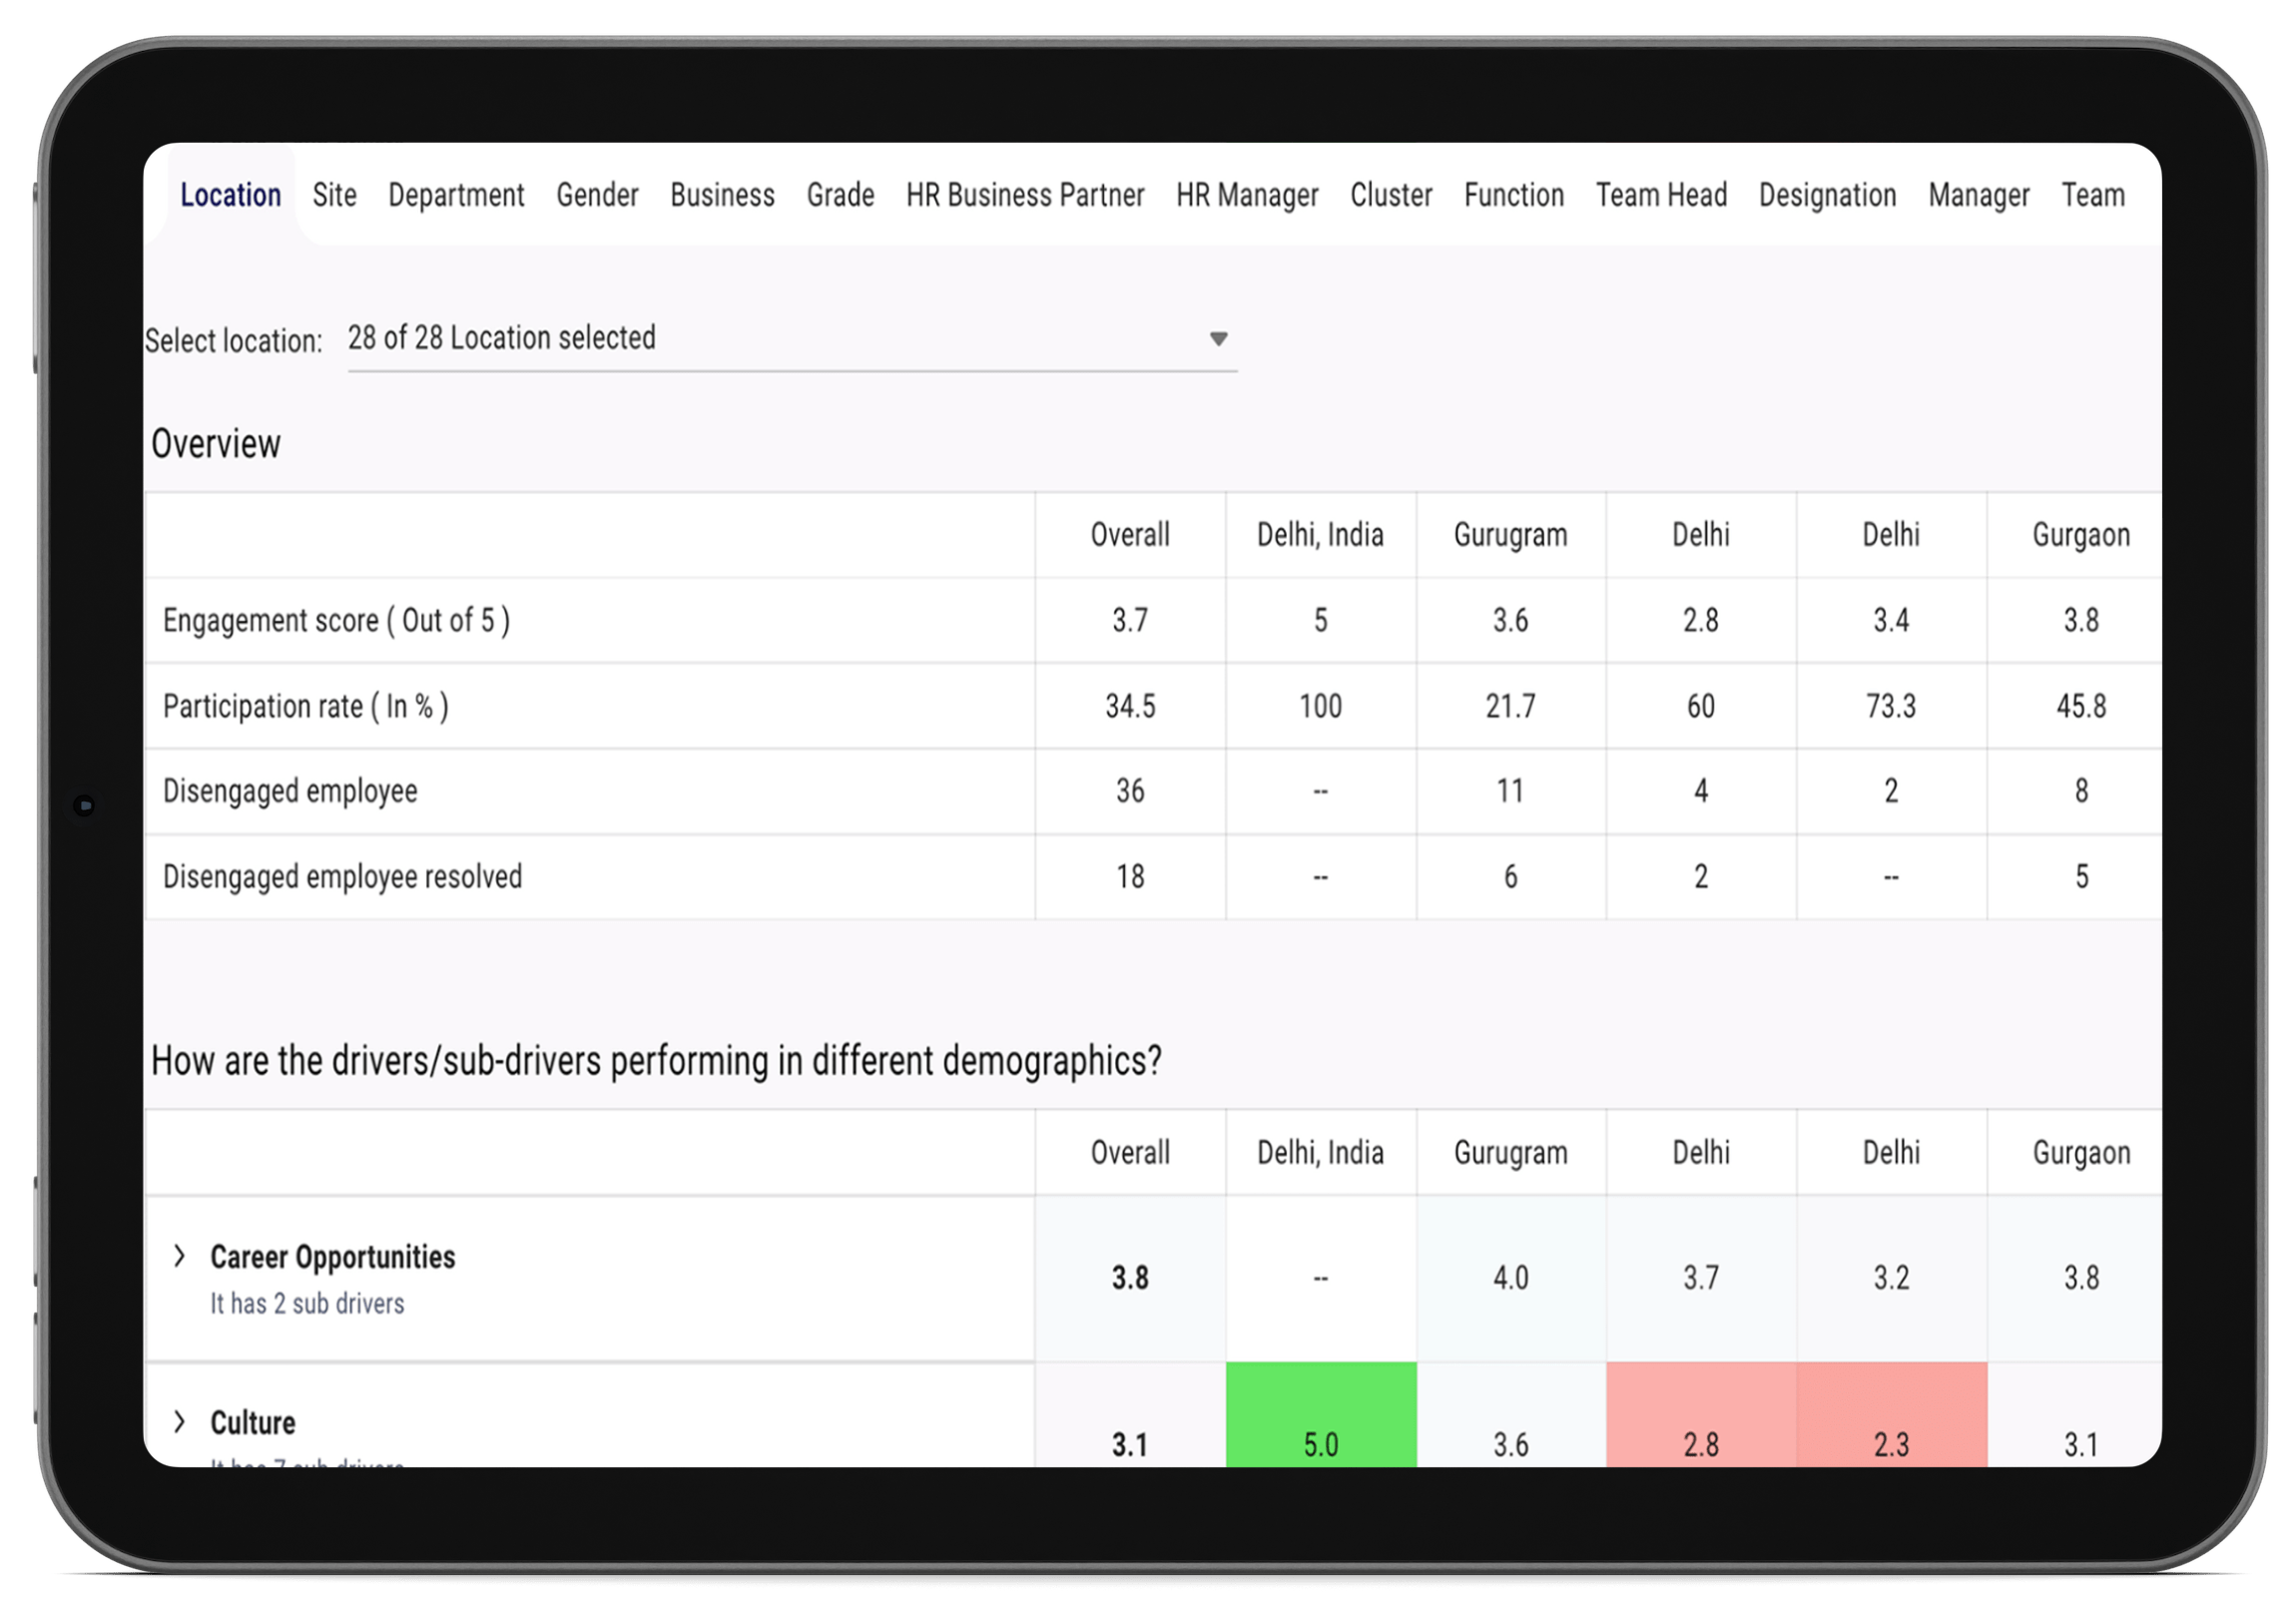The height and width of the screenshot is (1601, 2296).
Task: Open the Manager tab
Action: pyautogui.click(x=1977, y=196)
